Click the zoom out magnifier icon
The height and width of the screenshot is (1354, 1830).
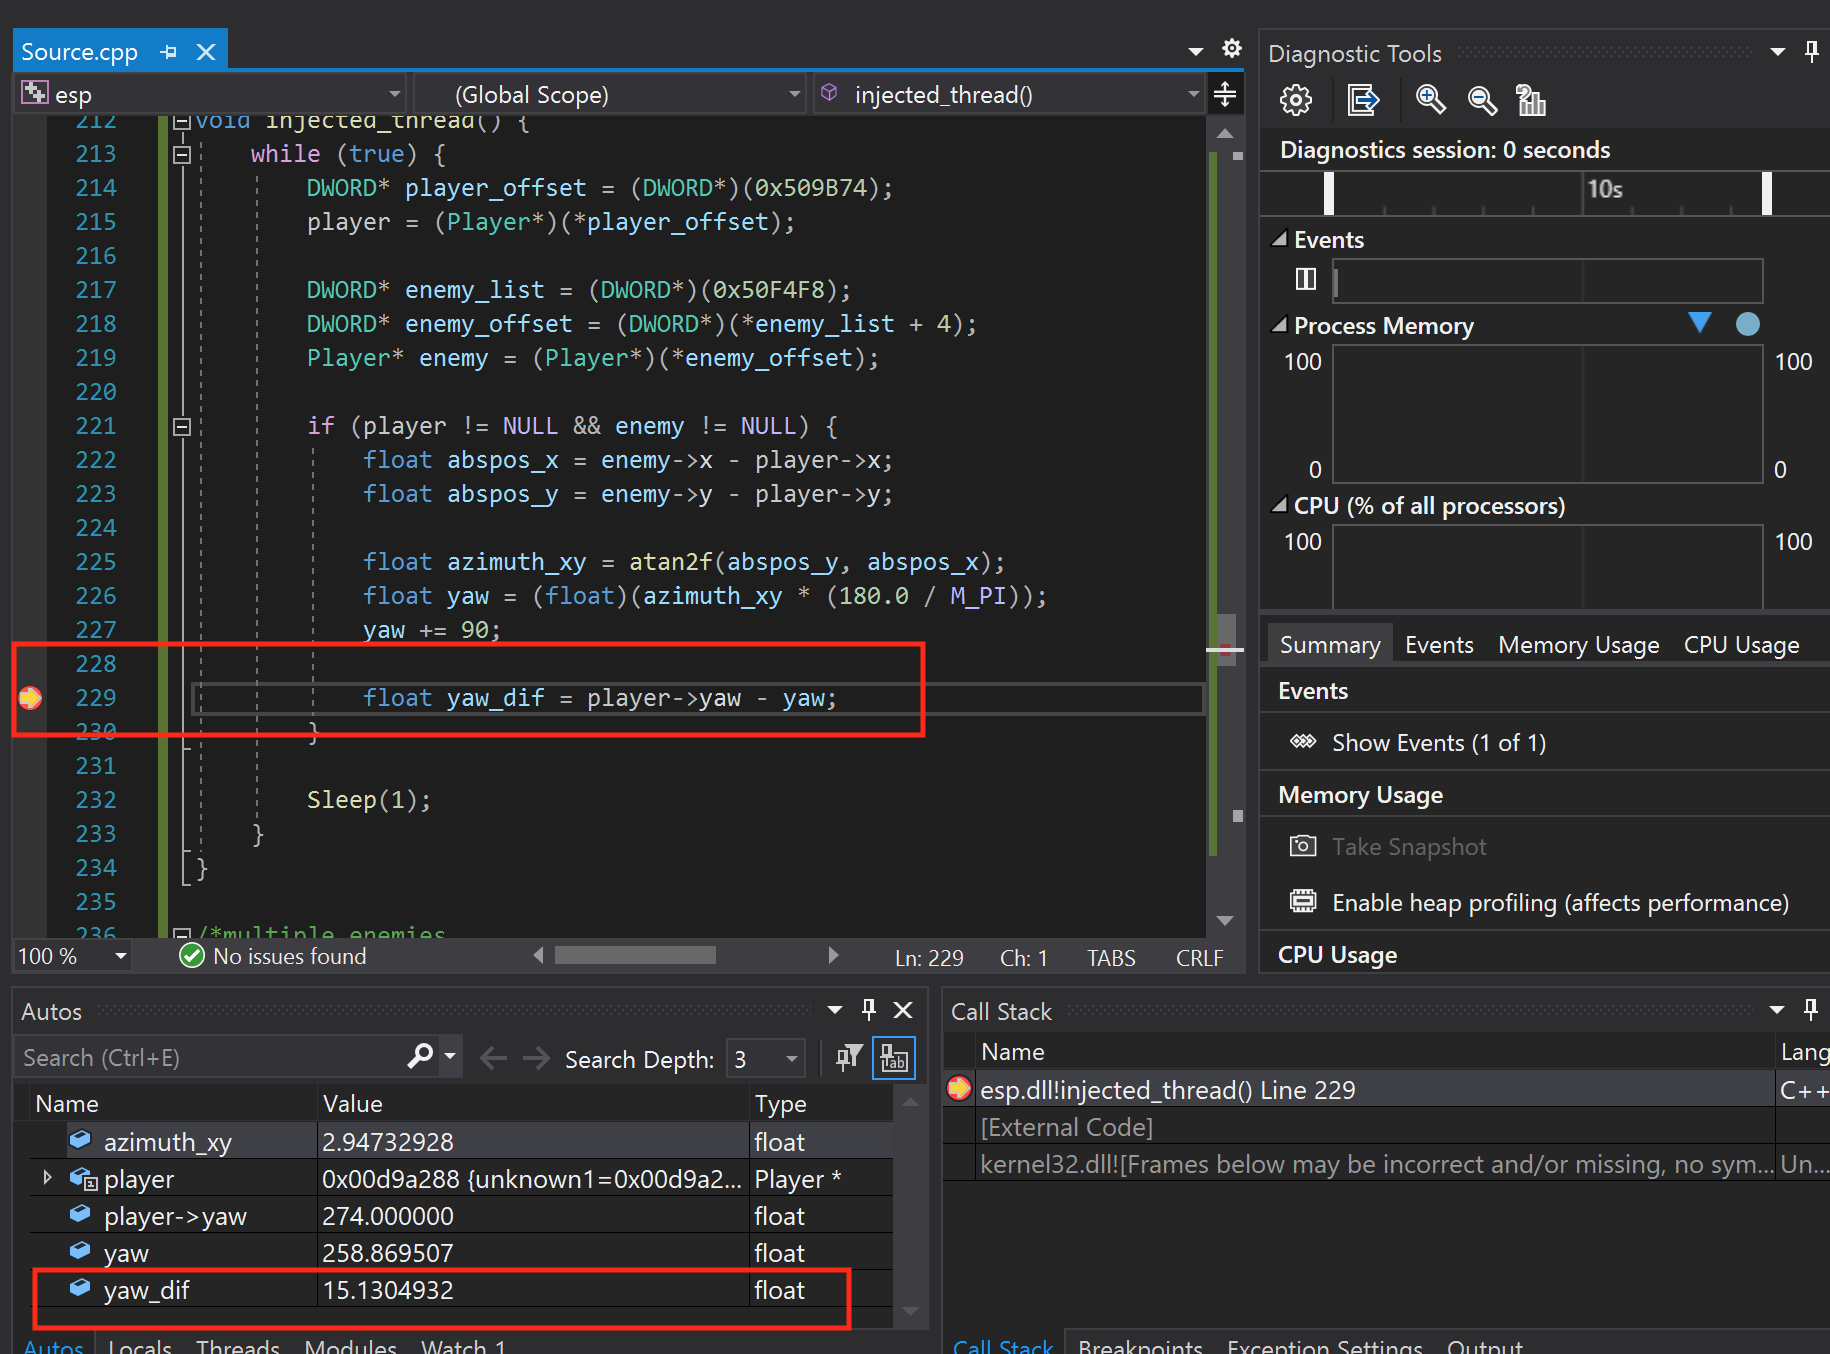click(1482, 100)
